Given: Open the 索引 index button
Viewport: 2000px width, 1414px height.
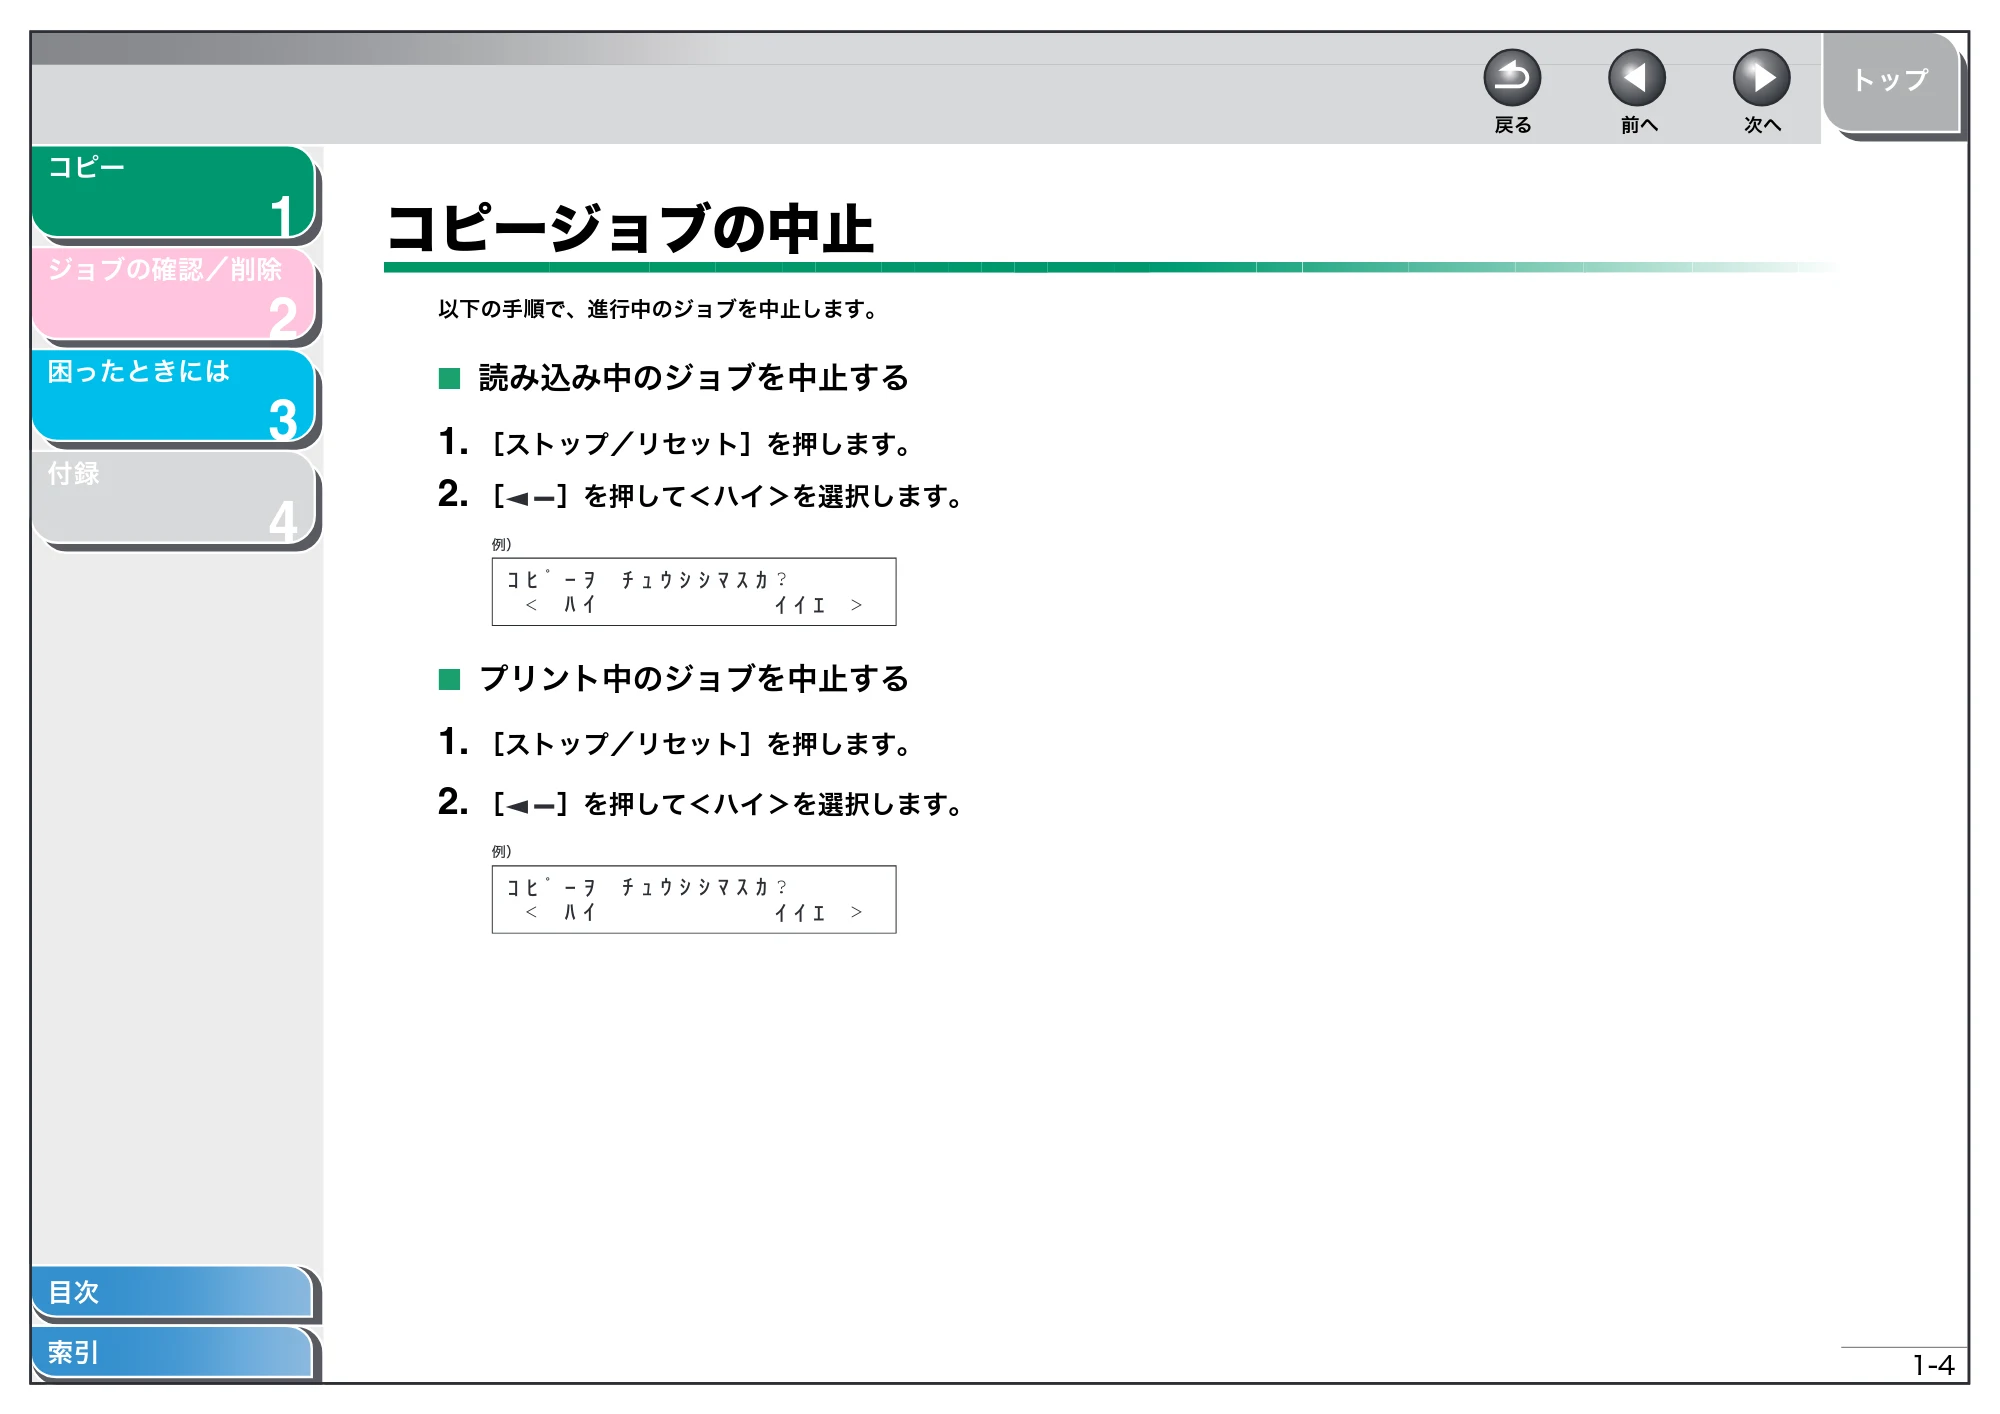Looking at the screenshot, I should (172, 1352).
